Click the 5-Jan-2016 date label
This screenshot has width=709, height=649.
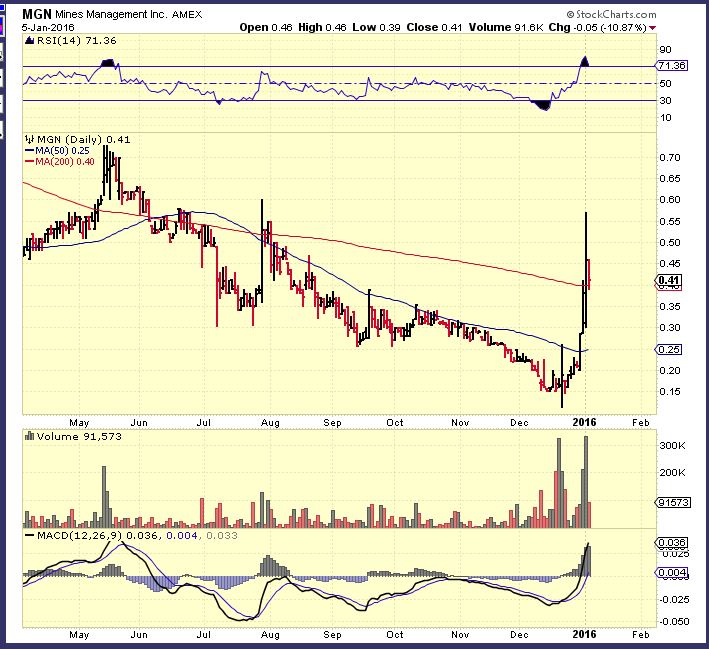click(48, 28)
